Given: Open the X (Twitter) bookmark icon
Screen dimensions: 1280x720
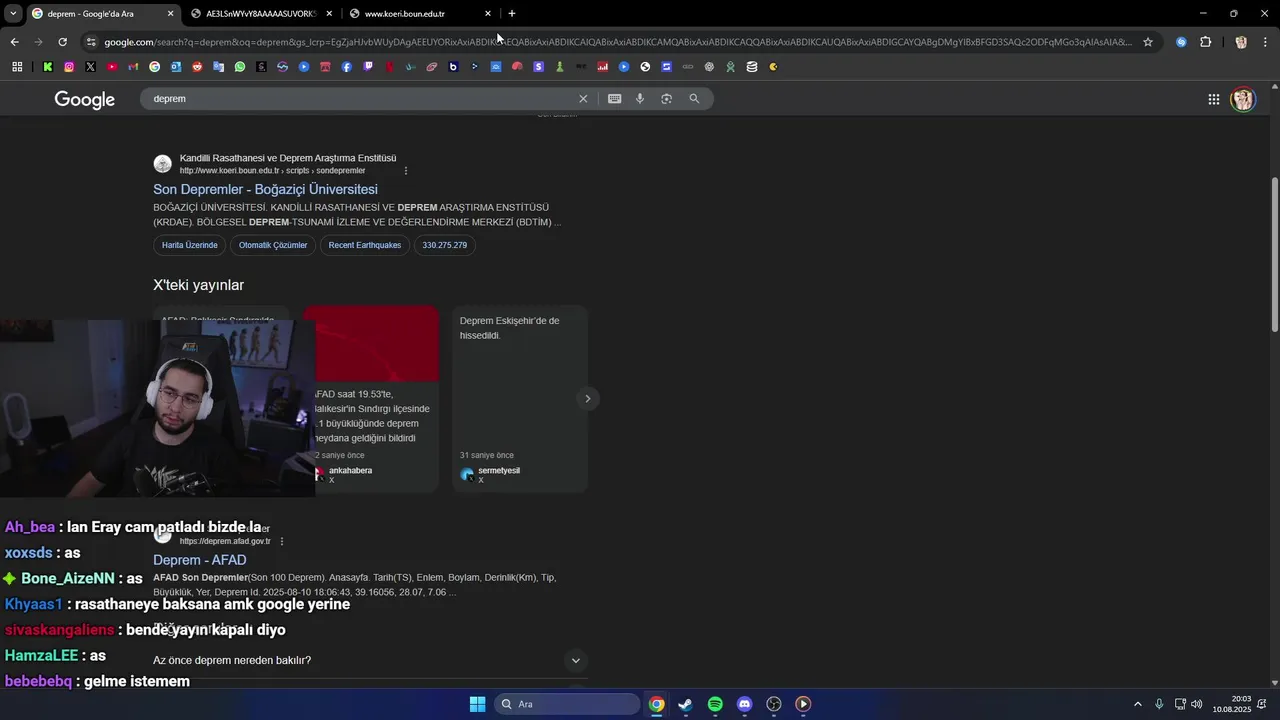Looking at the screenshot, I should pyautogui.click(x=90, y=67).
